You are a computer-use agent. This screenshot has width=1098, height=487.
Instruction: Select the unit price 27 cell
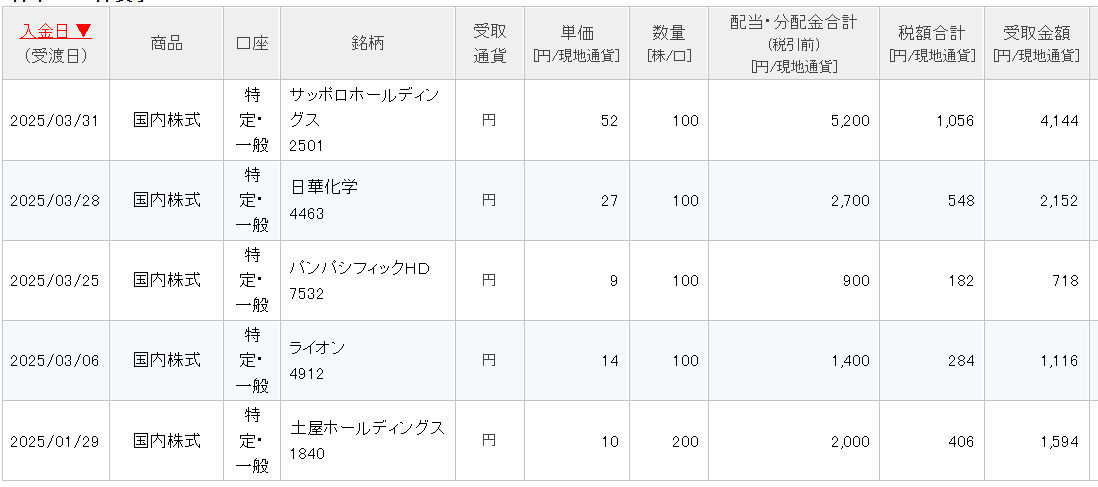click(x=609, y=201)
